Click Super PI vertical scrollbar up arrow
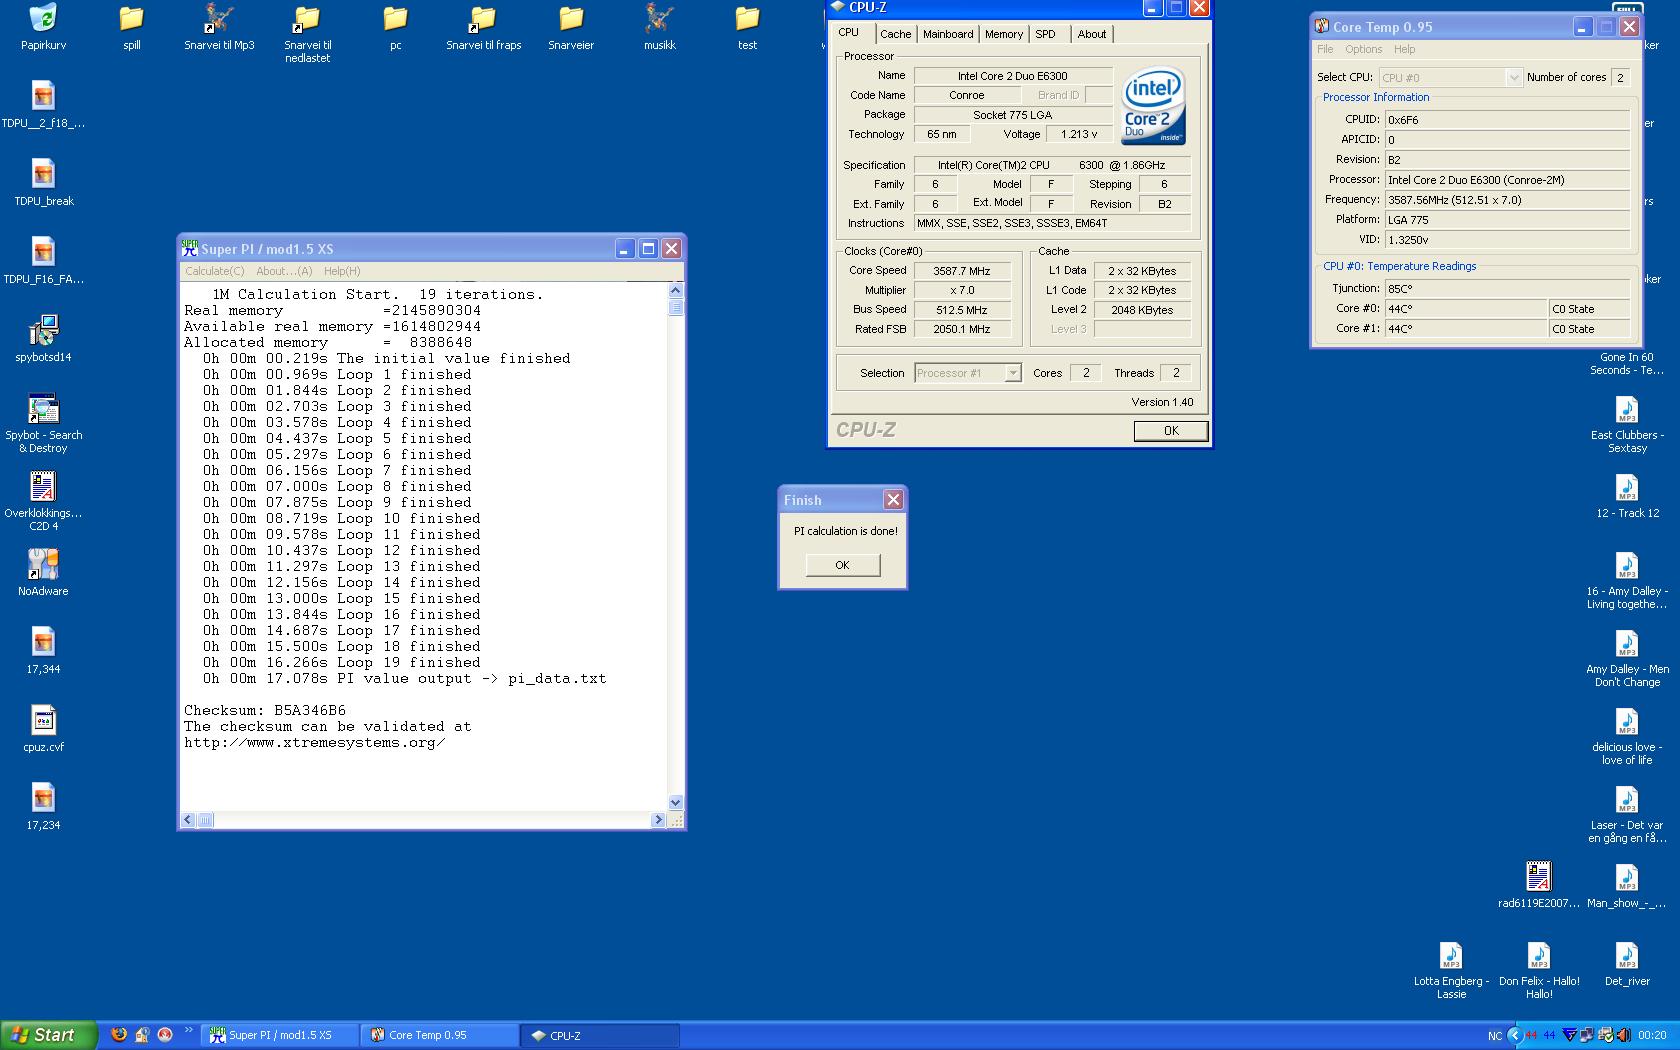 pos(675,290)
